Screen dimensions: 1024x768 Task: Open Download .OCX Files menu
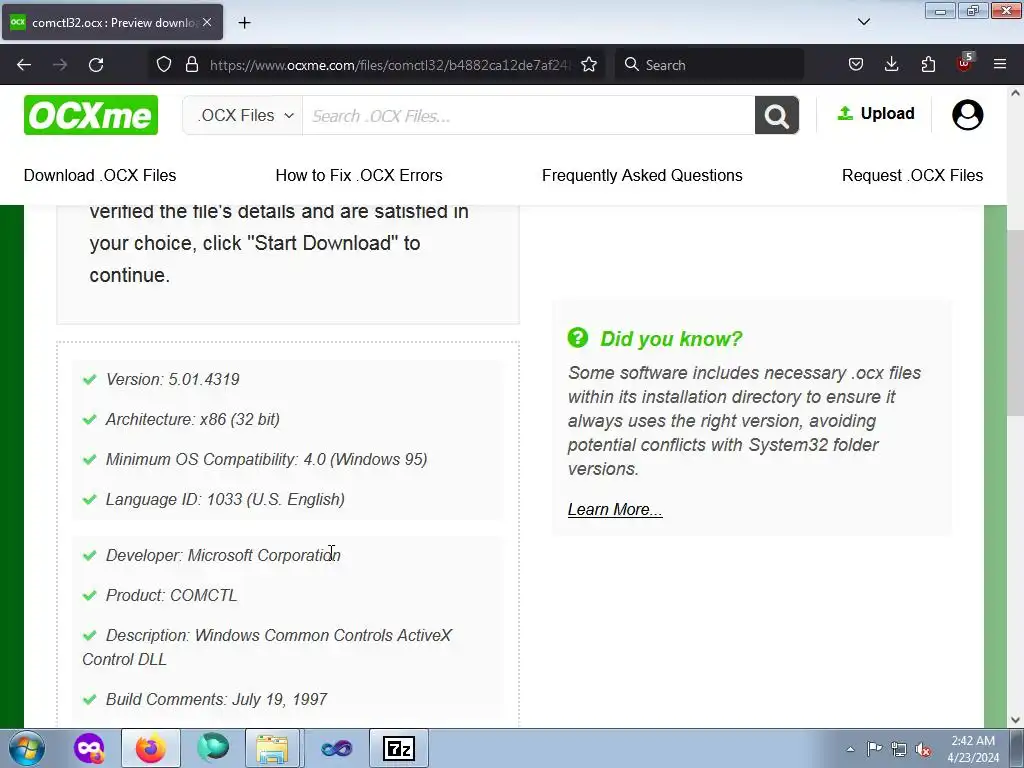pos(100,175)
